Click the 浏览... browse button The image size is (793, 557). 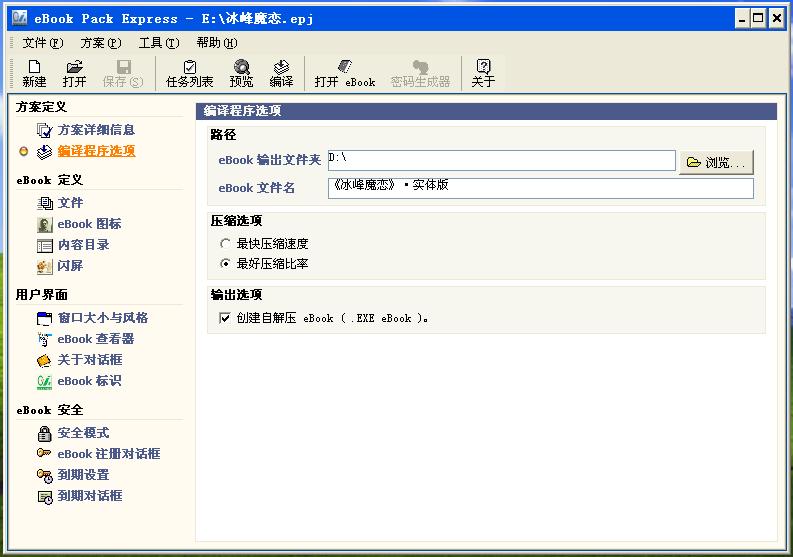716,162
